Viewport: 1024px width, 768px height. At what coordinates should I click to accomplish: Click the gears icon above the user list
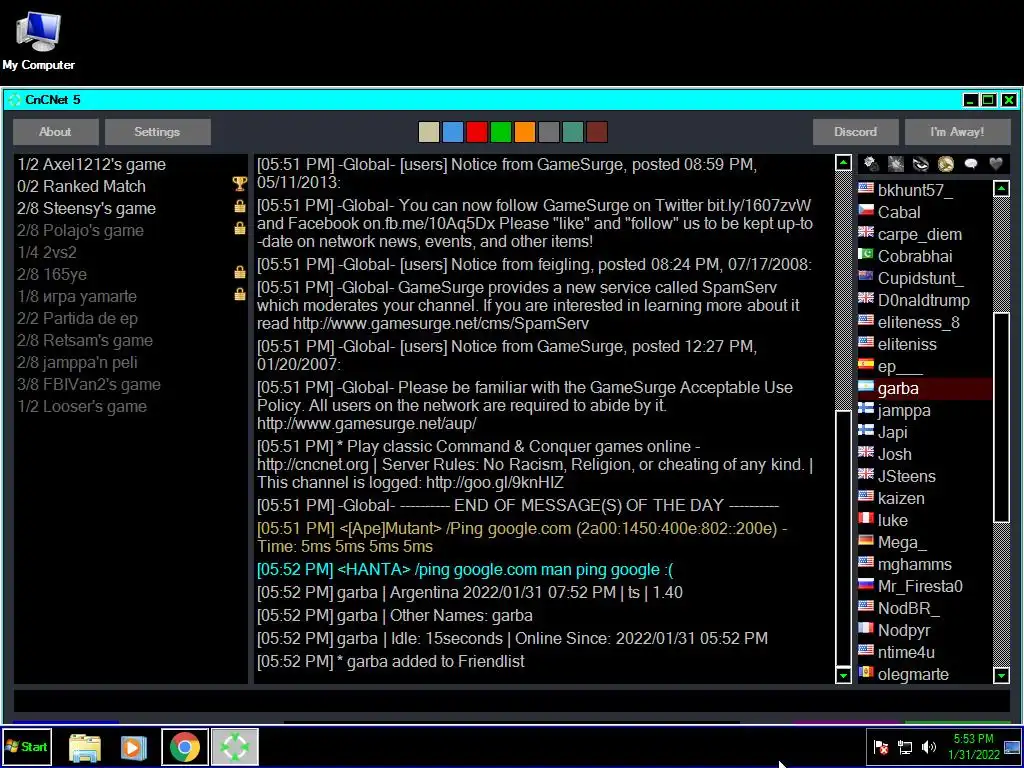pos(871,163)
